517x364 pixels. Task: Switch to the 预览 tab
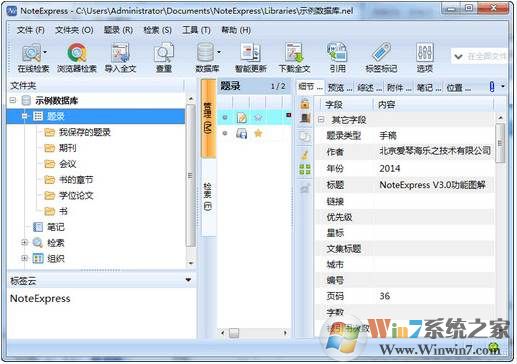[339, 87]
